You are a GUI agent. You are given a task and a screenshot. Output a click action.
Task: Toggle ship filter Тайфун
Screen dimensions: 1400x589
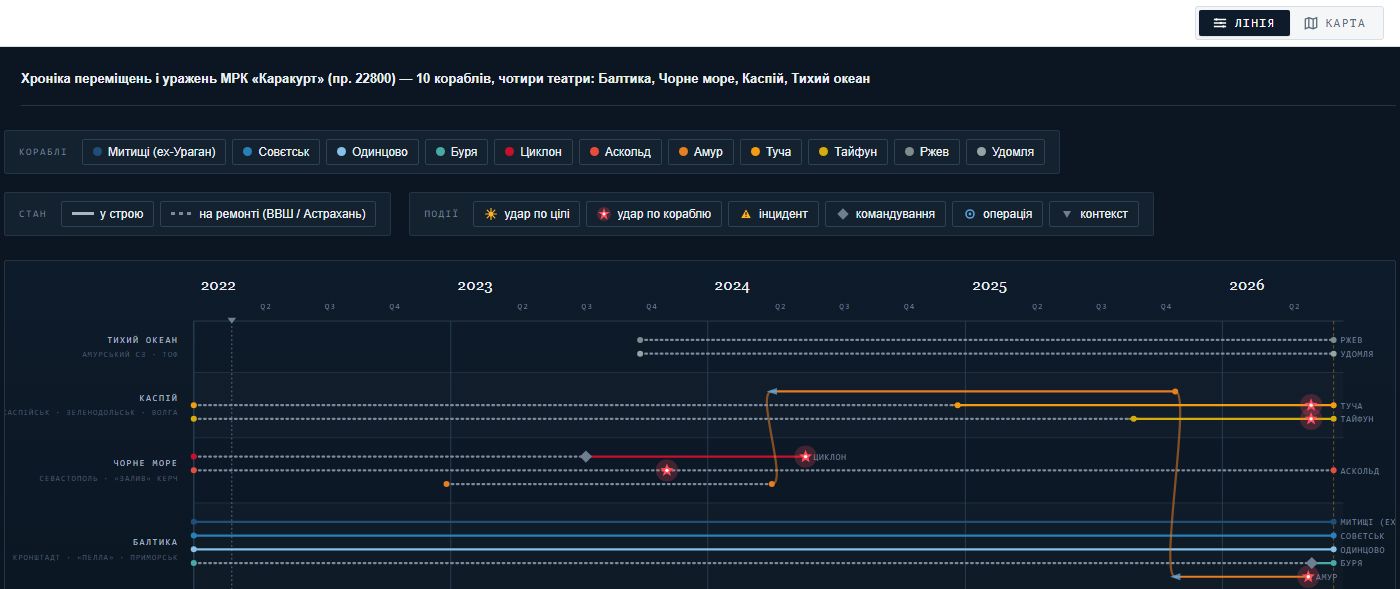(x=847, y=152)
